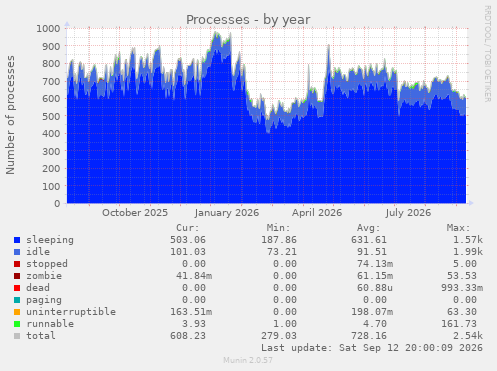This screenshot has height=371, width=497.
Task: Click the 1000 y-axis tick label
Action: [x=48, y=28]
